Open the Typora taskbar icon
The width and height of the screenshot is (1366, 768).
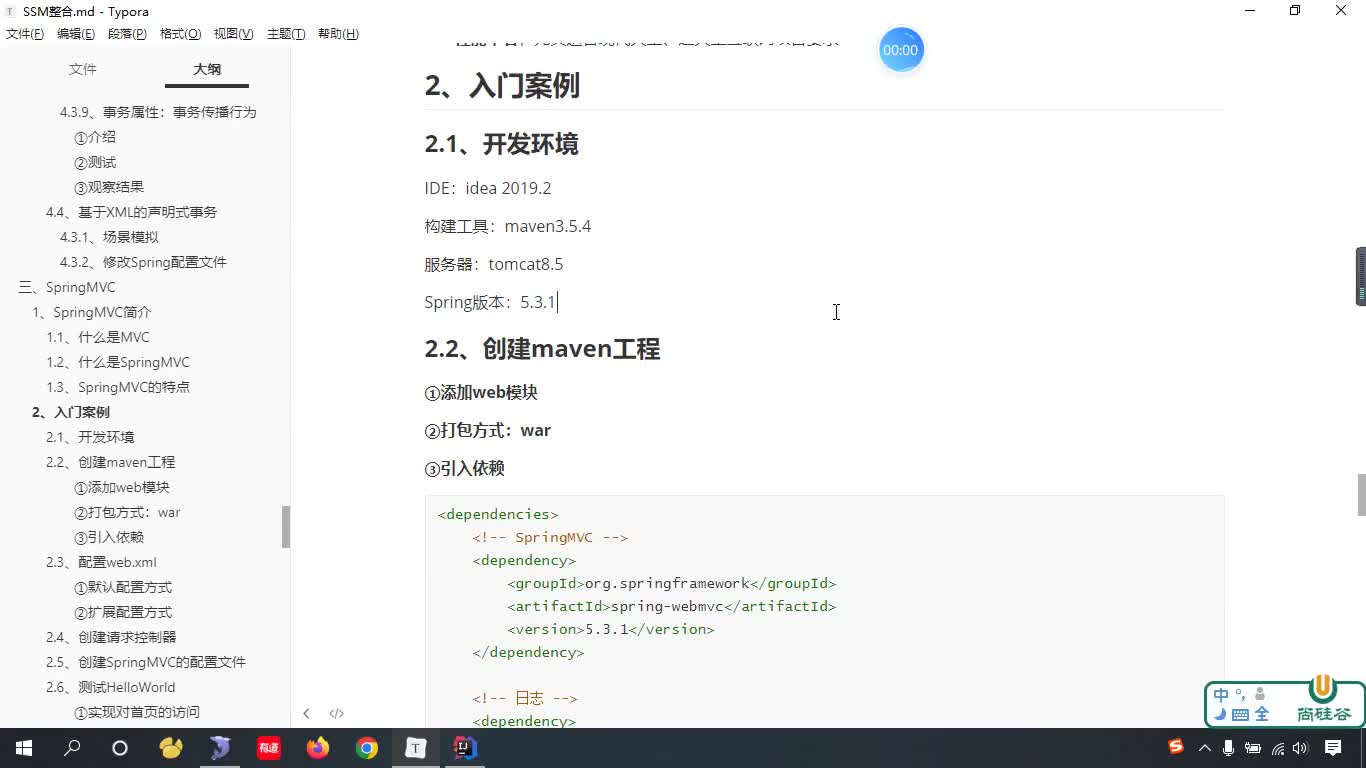(416, 748)
